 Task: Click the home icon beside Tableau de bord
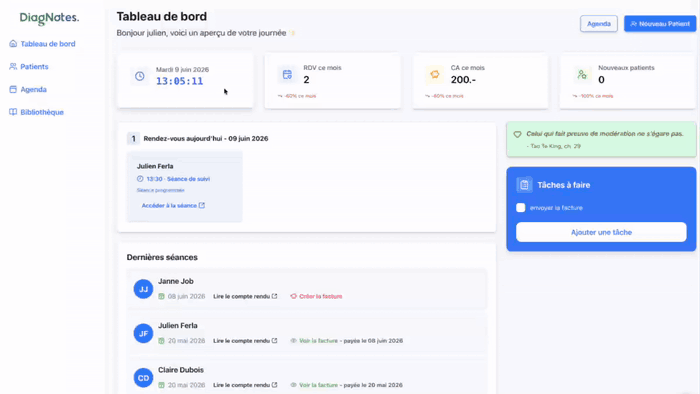[x=13, y=44]
